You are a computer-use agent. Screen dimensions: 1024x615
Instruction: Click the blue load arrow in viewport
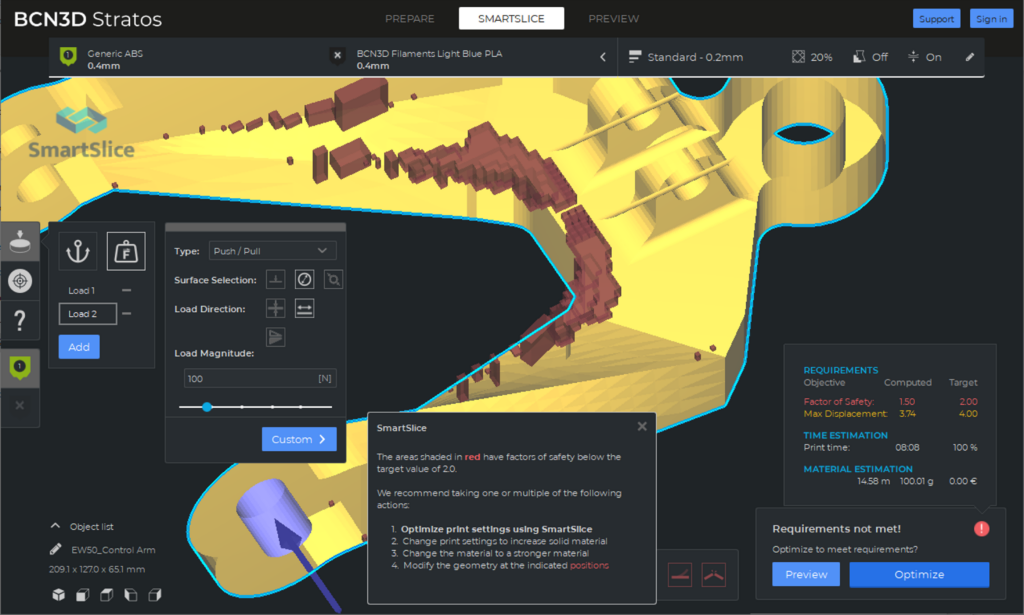[x=305, y=563]
